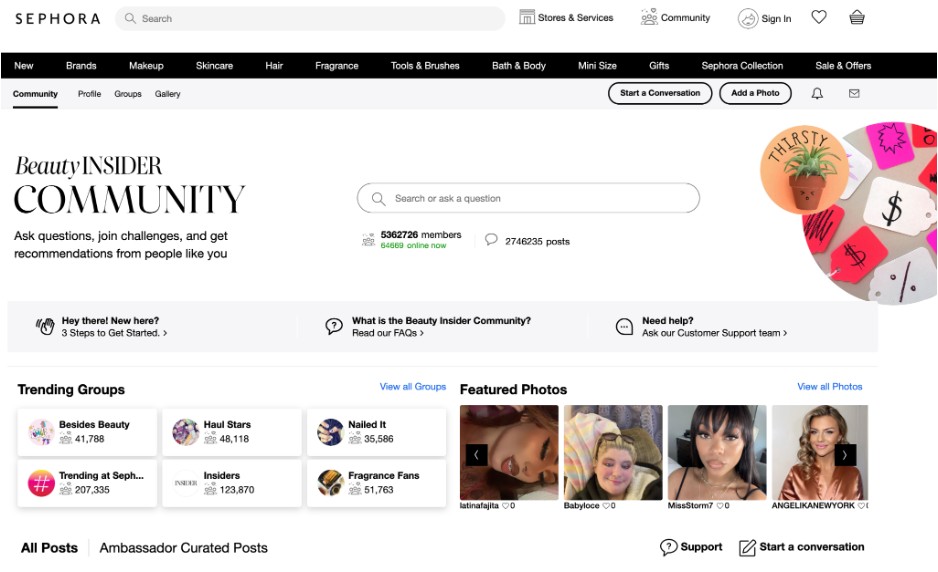
Task: Click the Add a Photo button
Action: click(755, 93)
